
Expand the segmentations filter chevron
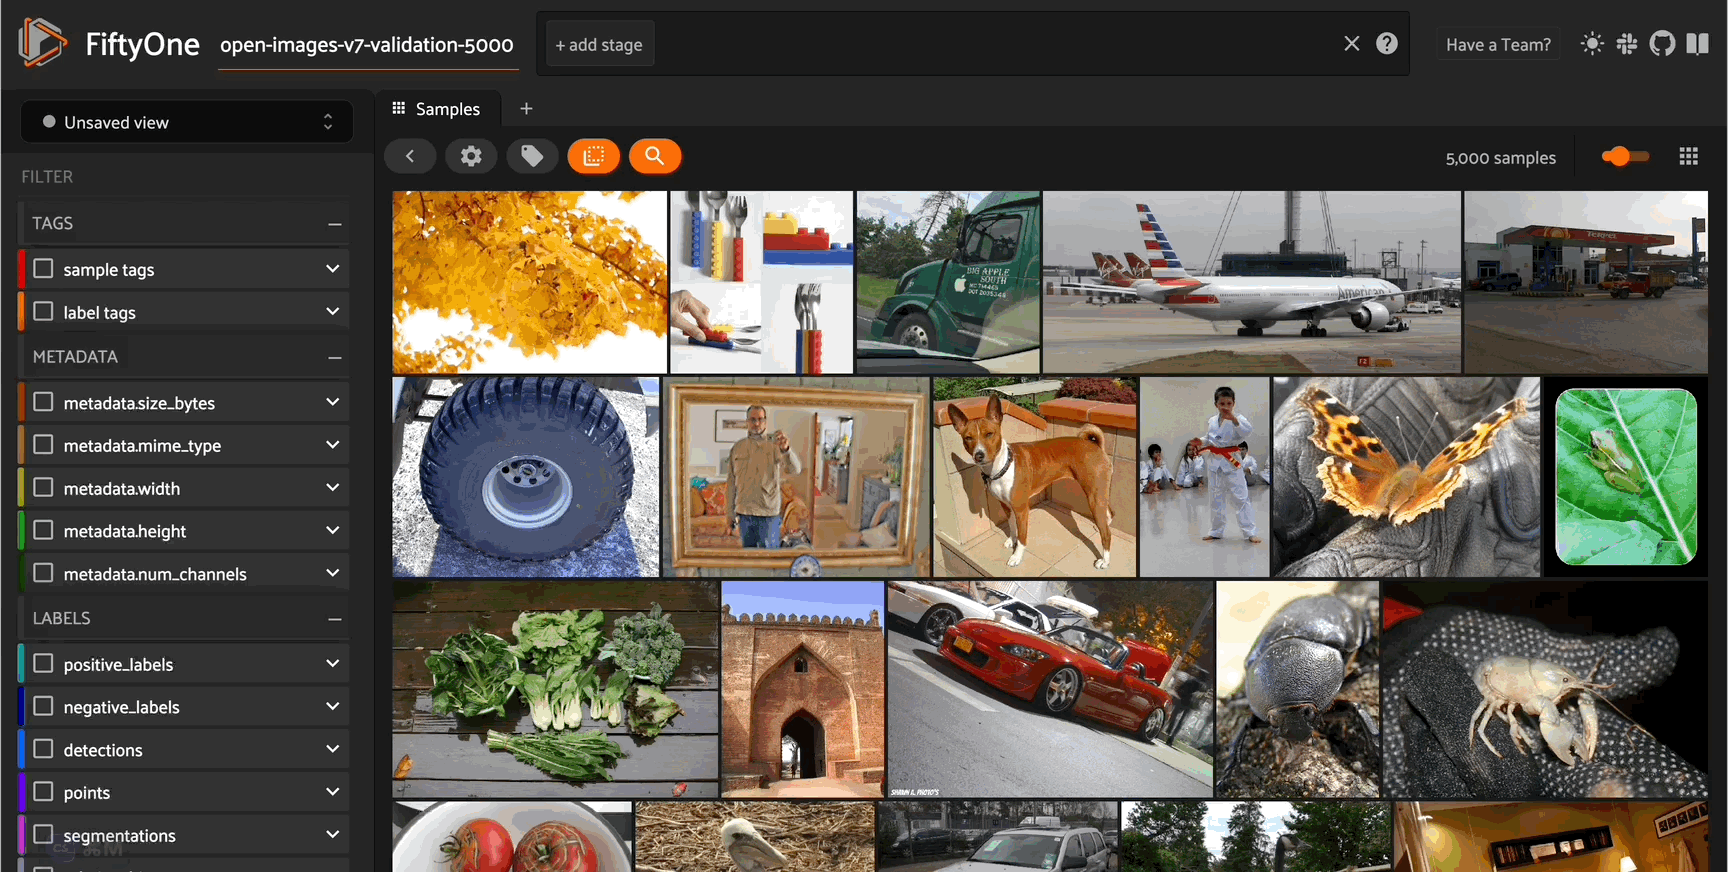[x=333, y=834]
